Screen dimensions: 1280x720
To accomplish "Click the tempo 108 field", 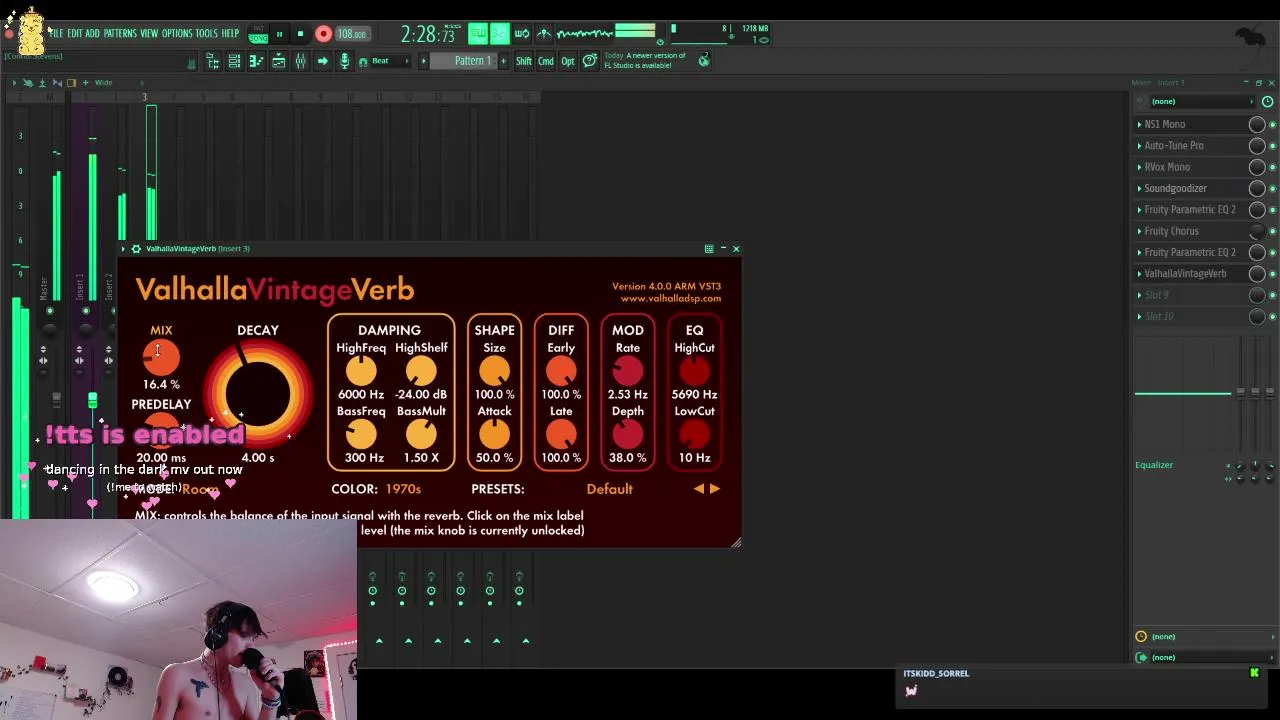I will (351, 34).
